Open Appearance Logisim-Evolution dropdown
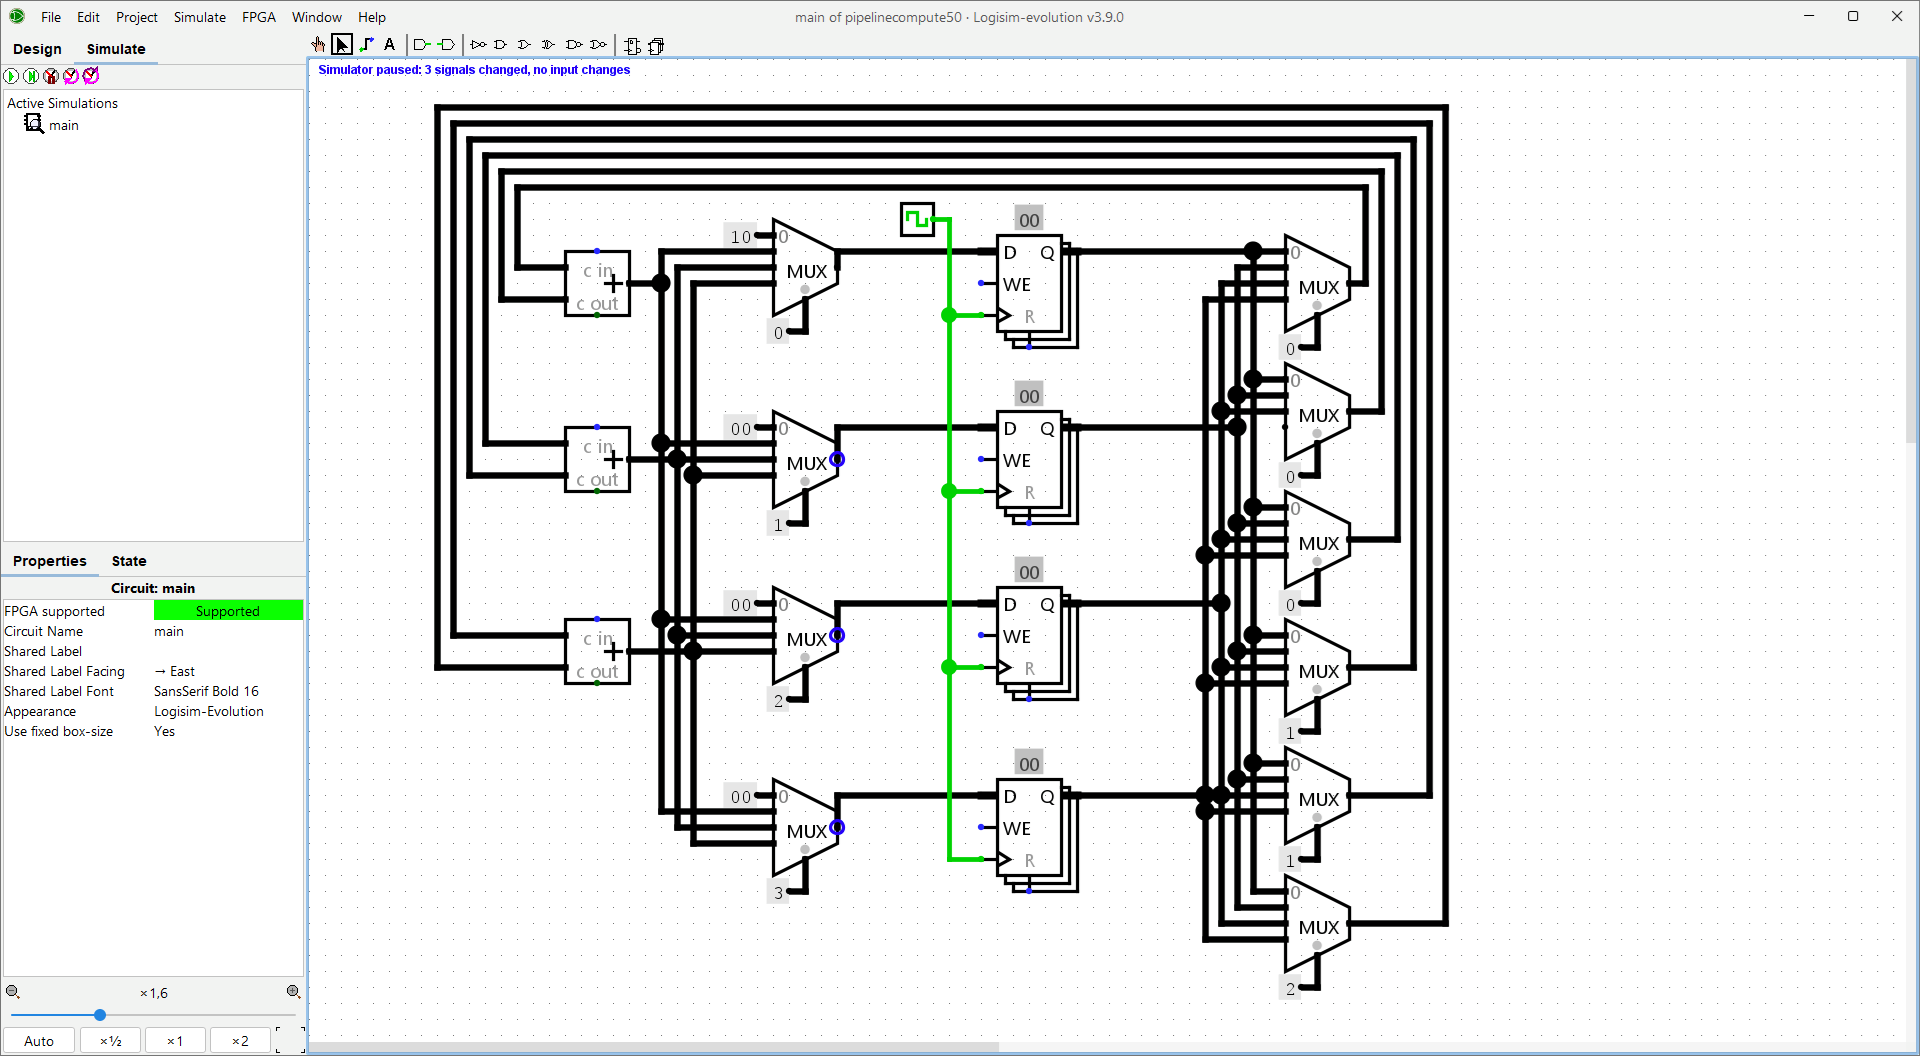This screenshot has height=1056, width=1920. point(228,711)
